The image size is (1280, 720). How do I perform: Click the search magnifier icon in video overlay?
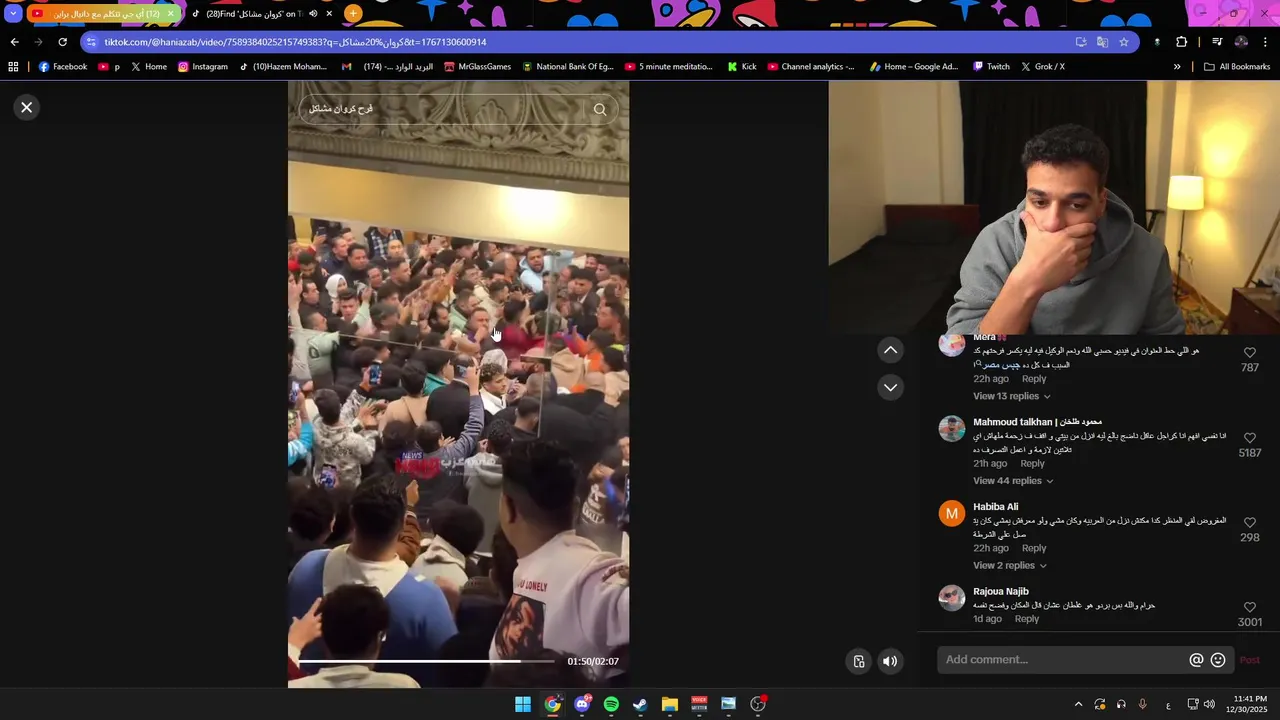coord(600,109)
